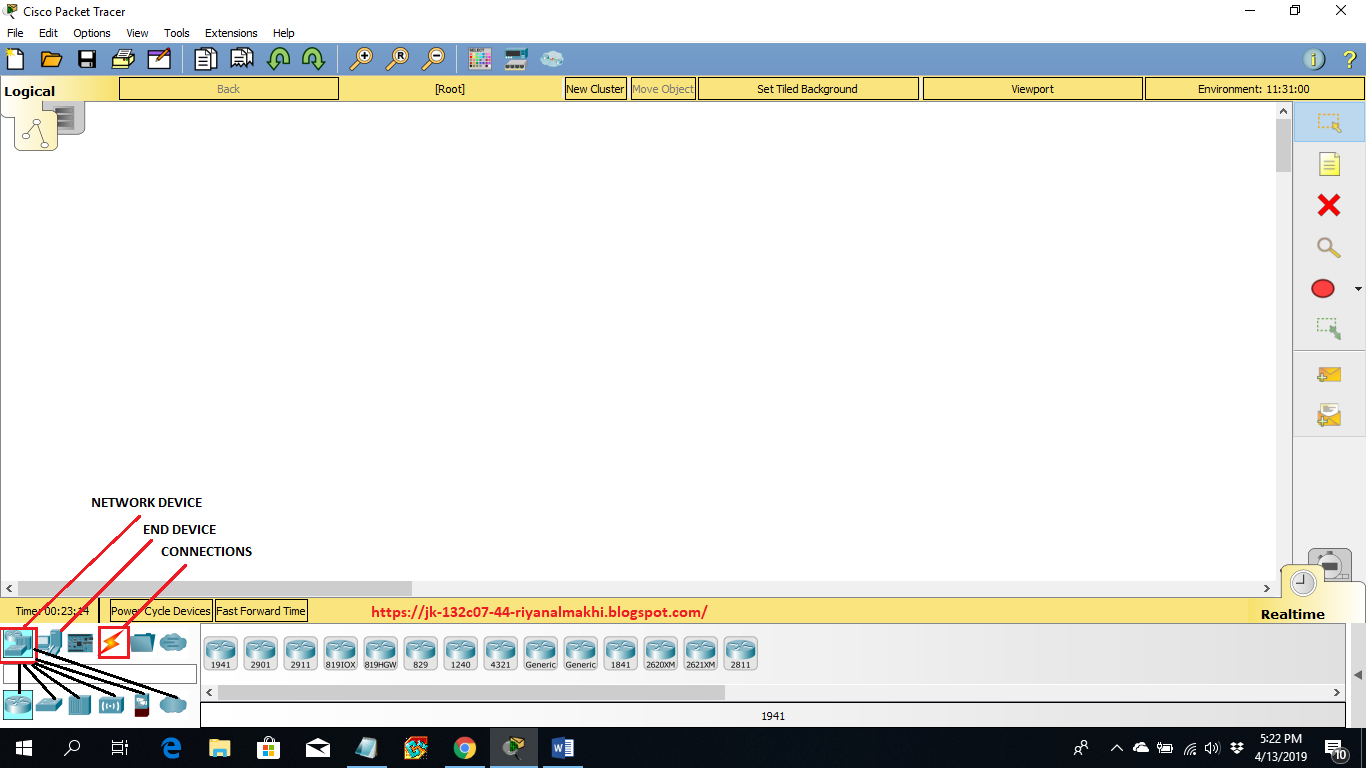Click the Viewport button

(x=1033, y=89)
